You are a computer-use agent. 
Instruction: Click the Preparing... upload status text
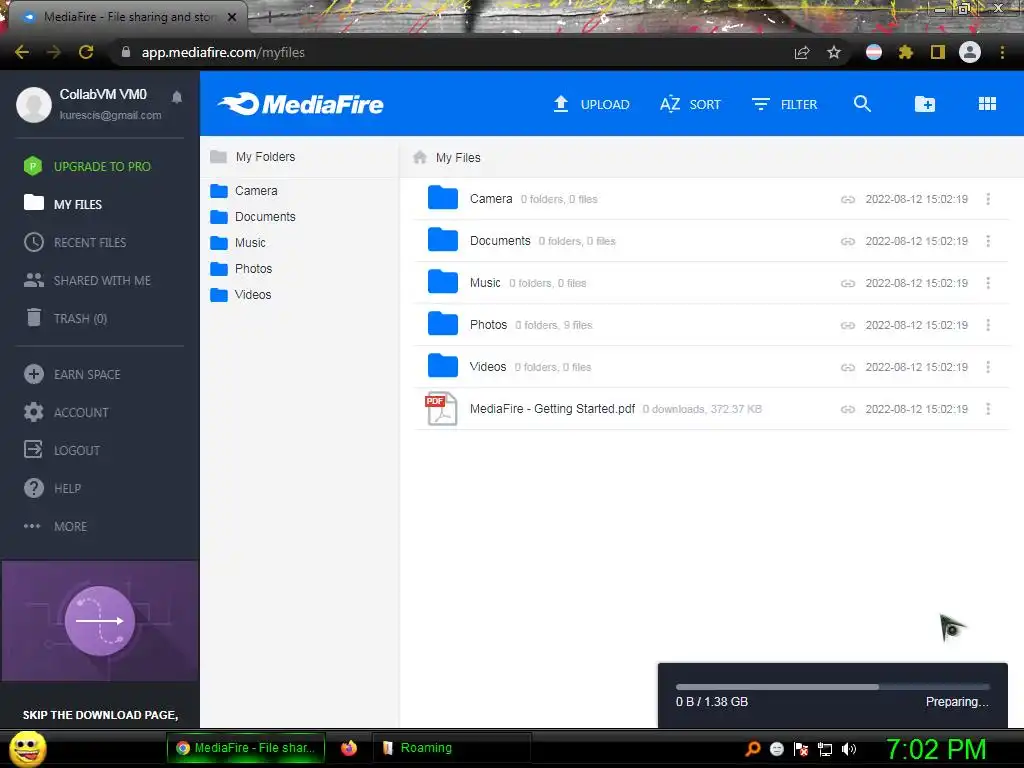click(957, 702)
